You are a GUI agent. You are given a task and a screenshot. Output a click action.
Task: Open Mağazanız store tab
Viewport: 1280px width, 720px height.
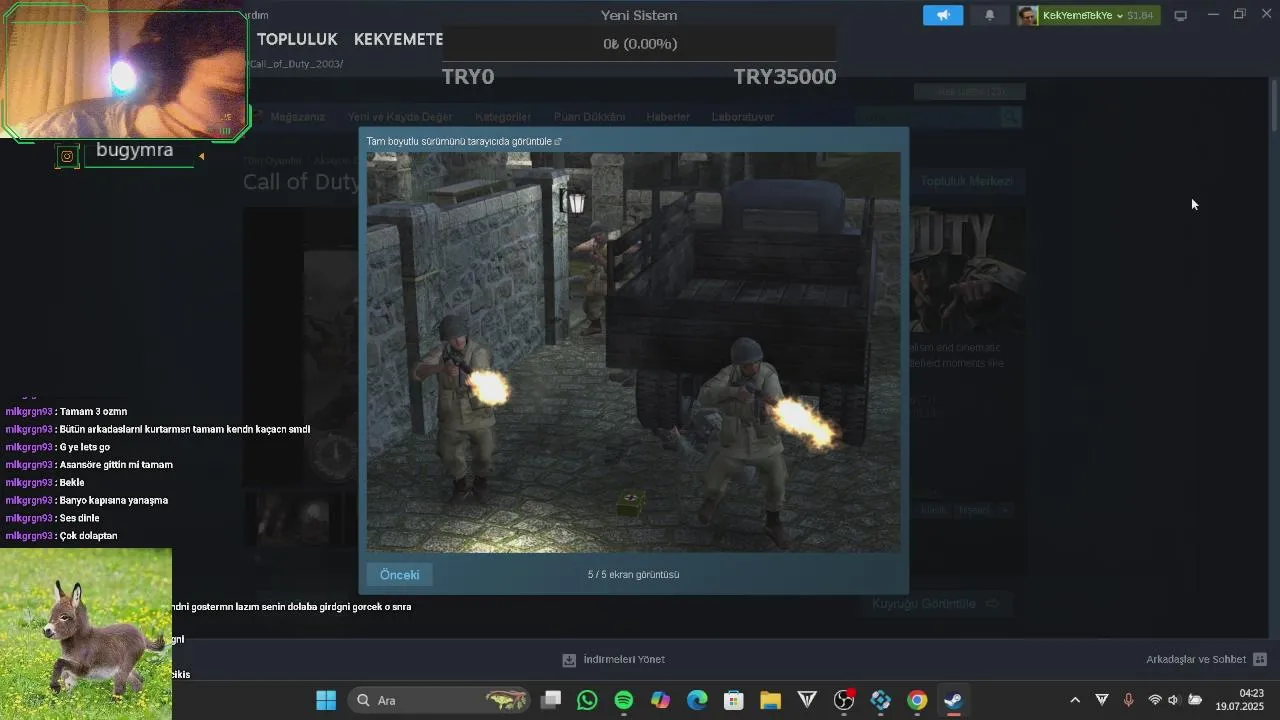point(297,117)
